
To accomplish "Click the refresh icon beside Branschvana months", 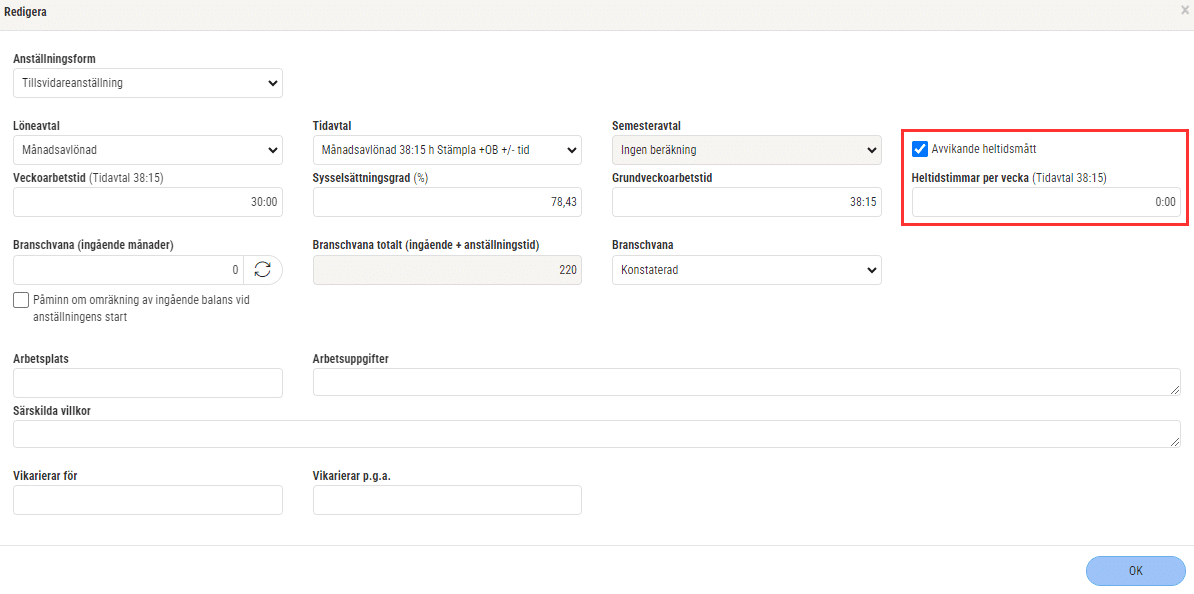I will pos(263,270).
